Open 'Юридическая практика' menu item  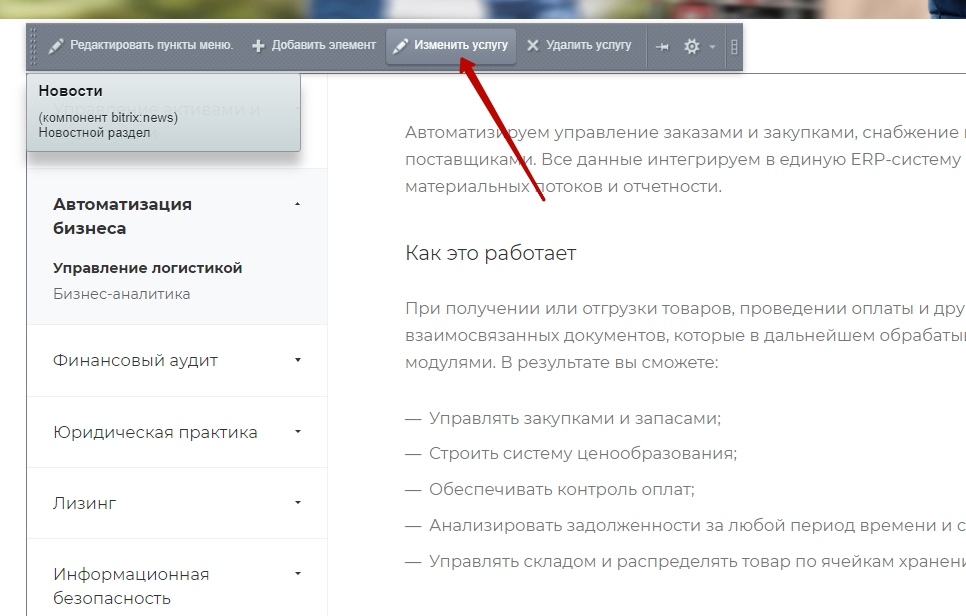coord(155,432)
